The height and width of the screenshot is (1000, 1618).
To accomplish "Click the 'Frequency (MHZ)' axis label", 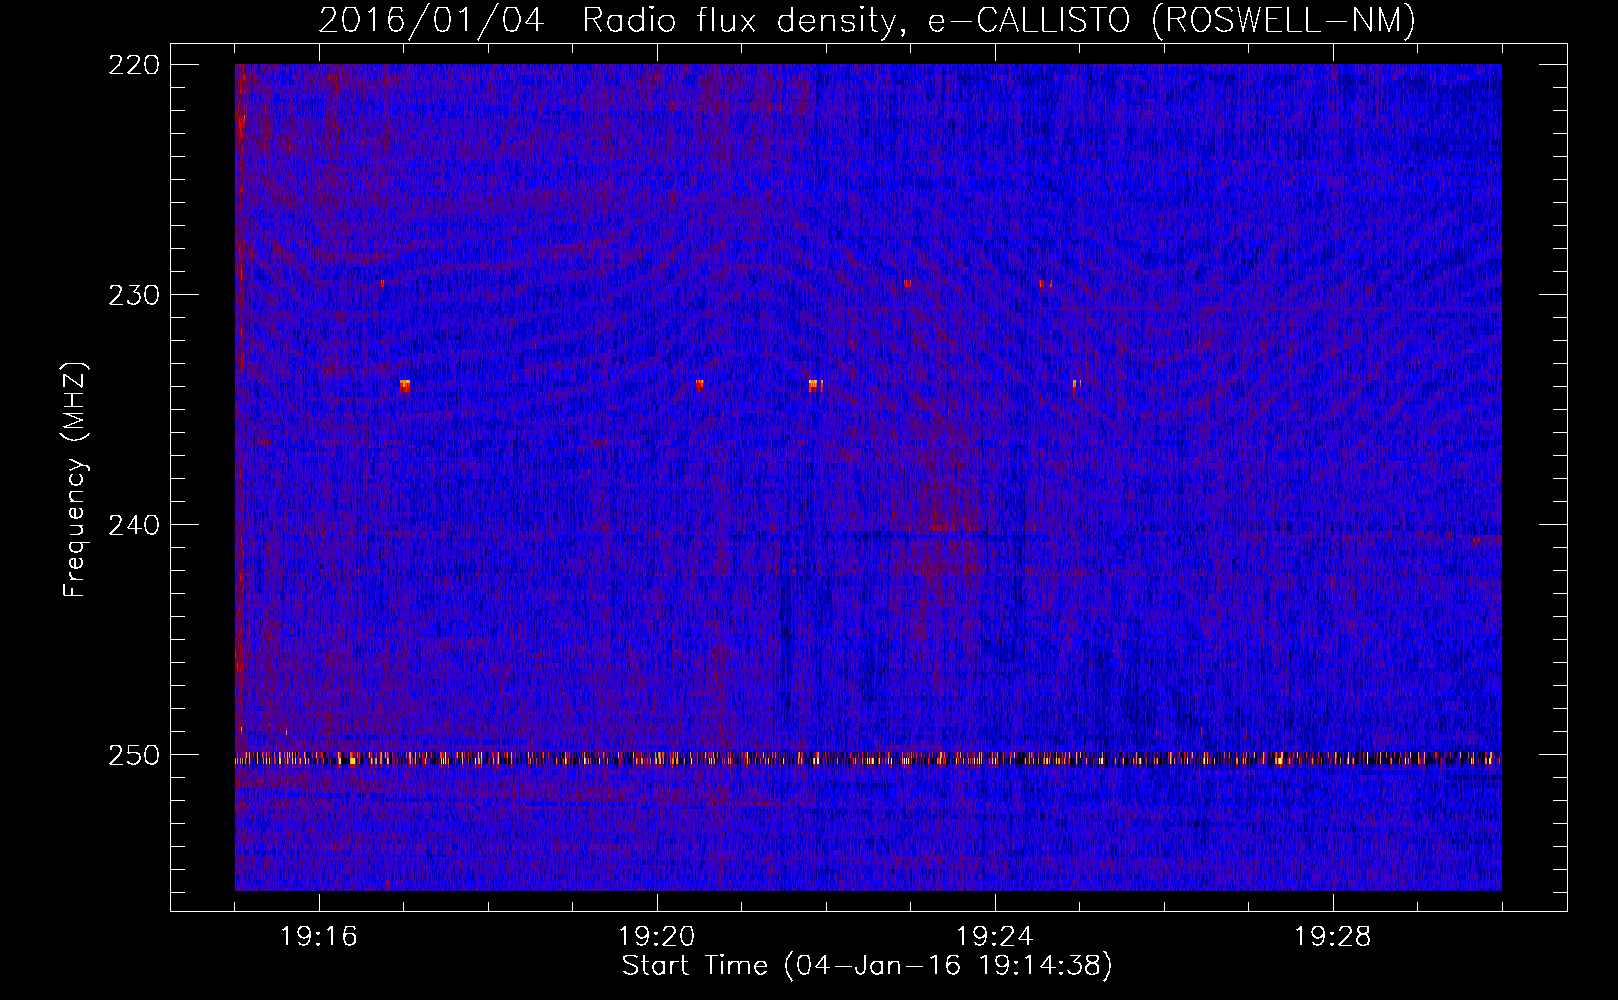I will [75, 479].
